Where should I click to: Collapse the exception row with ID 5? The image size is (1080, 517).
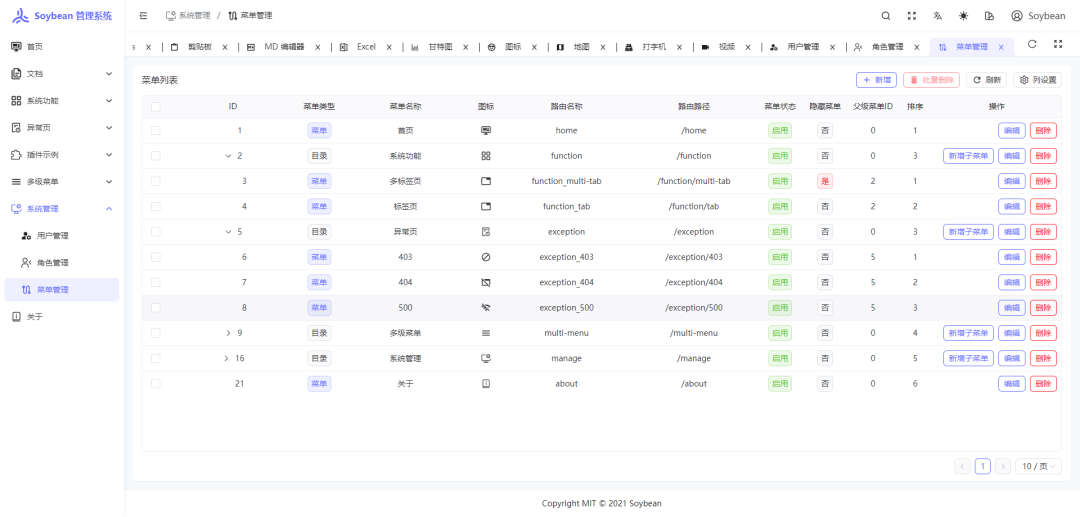tap(228, 232)
